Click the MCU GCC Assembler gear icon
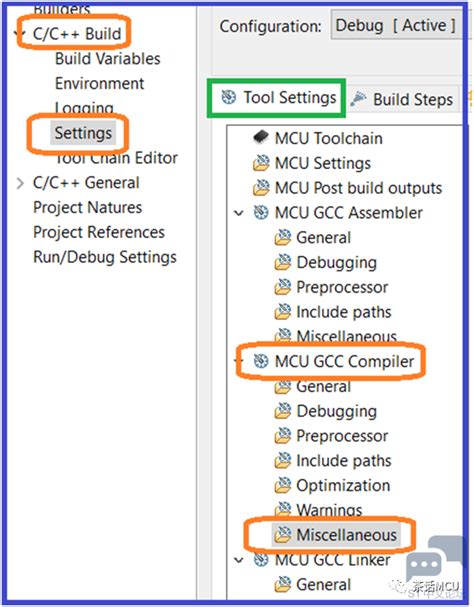 pos(261,212)
